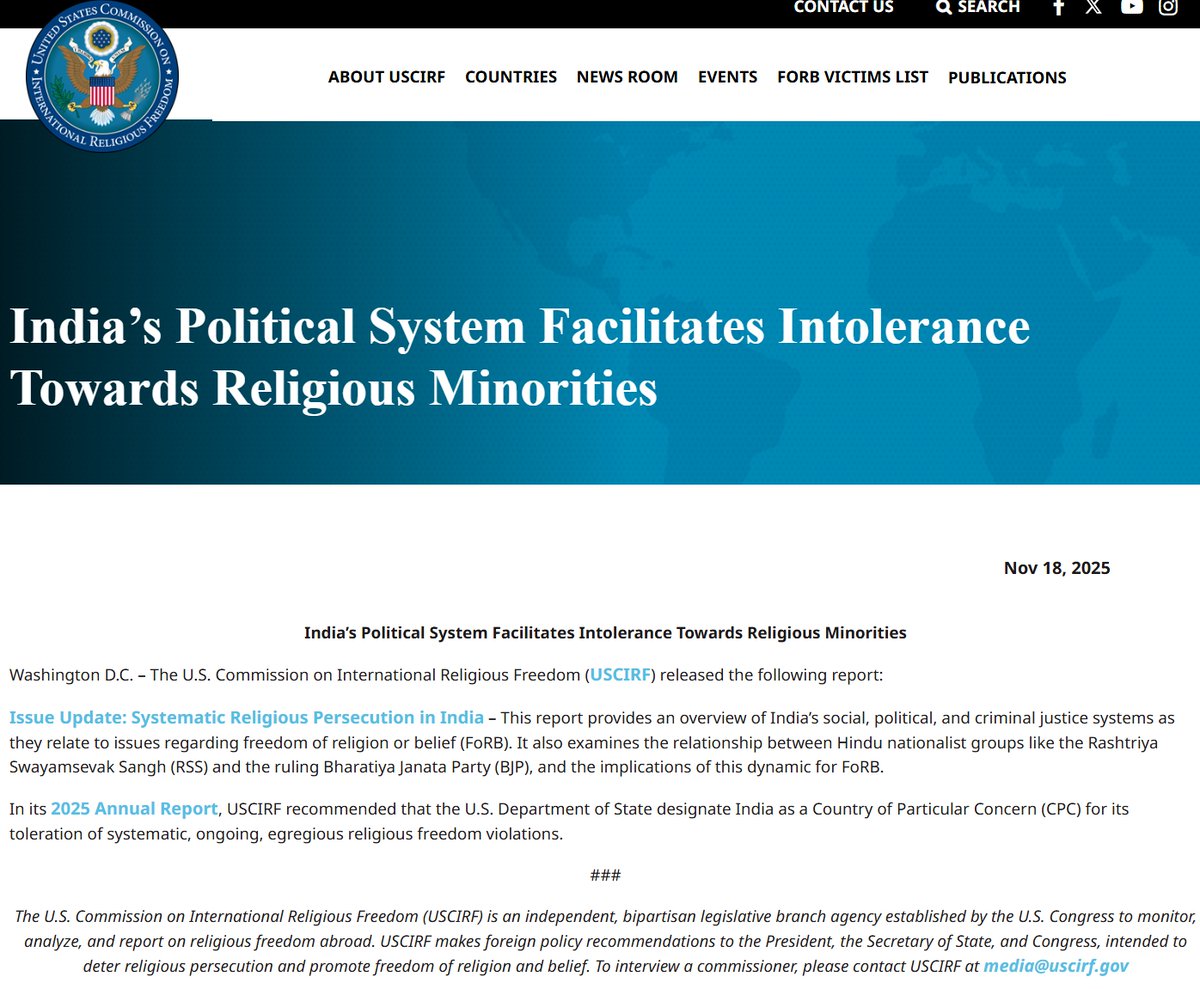Open the 2025 Annual Report link
The width and height of the screenshot is (1200, 989).
tap(134, 808)
